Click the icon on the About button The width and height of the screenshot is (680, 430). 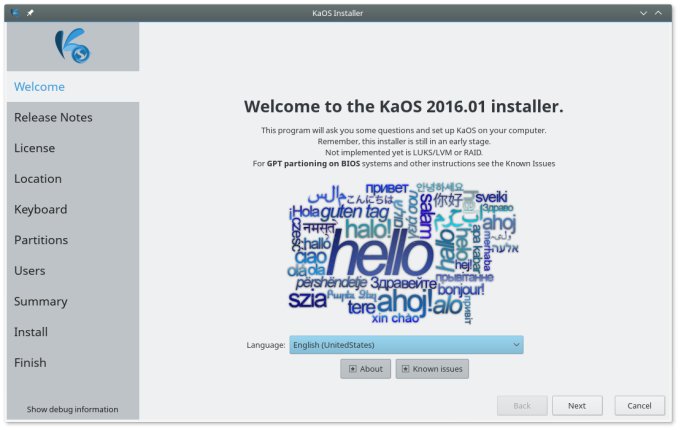coord(353,369)
